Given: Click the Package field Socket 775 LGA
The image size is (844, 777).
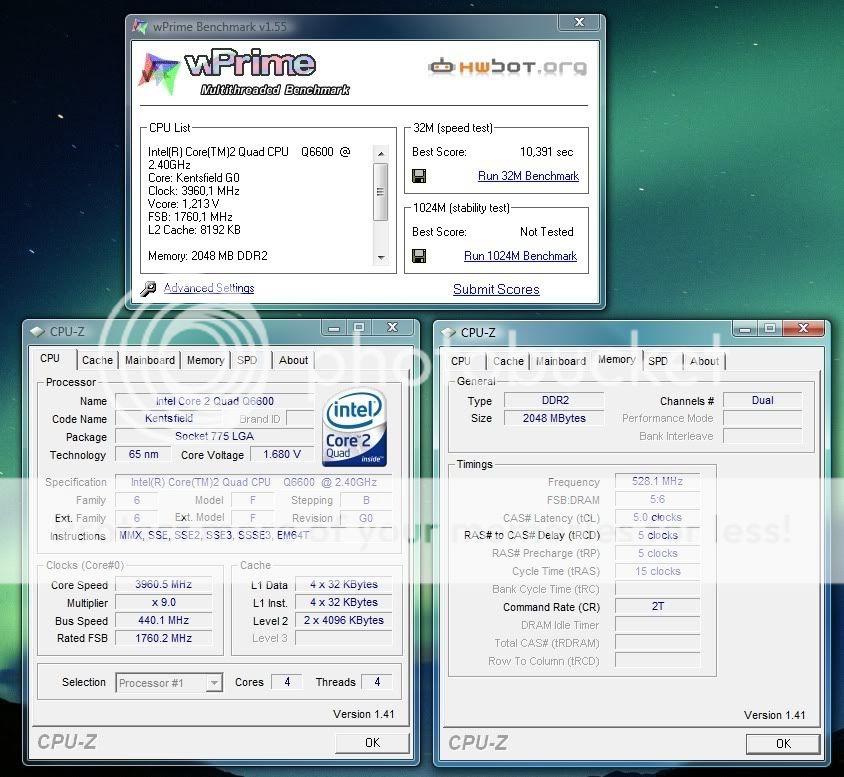Looking at the screenshot, I should pyautogui.click(x=215, y=436).
